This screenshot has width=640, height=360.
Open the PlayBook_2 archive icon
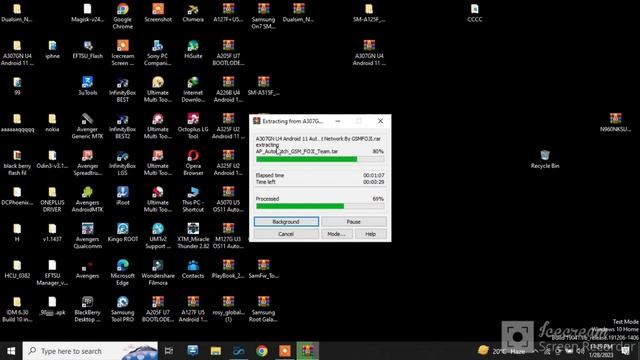tap(228, 269)
